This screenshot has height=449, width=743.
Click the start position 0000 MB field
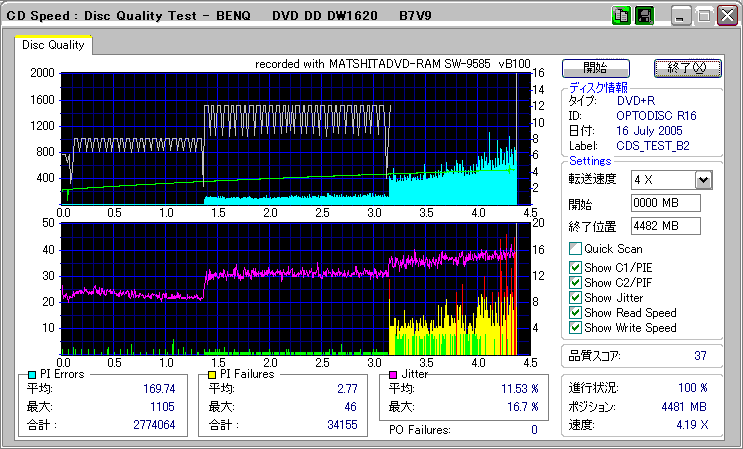coord(665,203)
